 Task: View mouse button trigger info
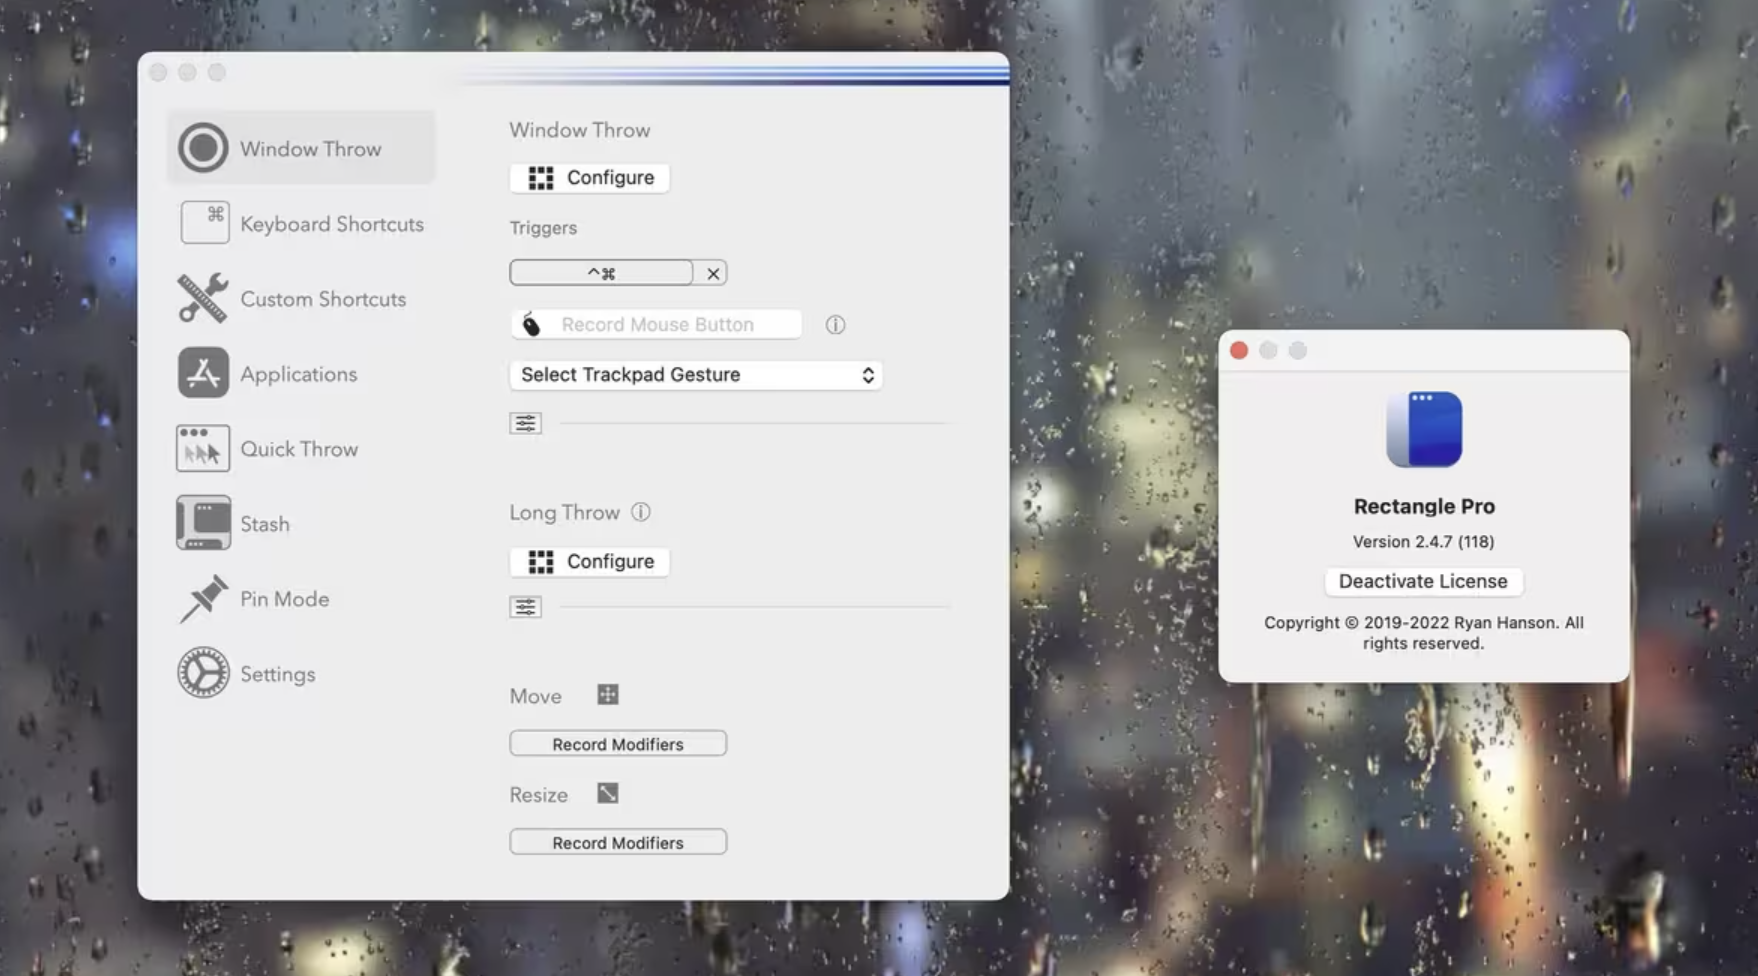tap(835, 324)
